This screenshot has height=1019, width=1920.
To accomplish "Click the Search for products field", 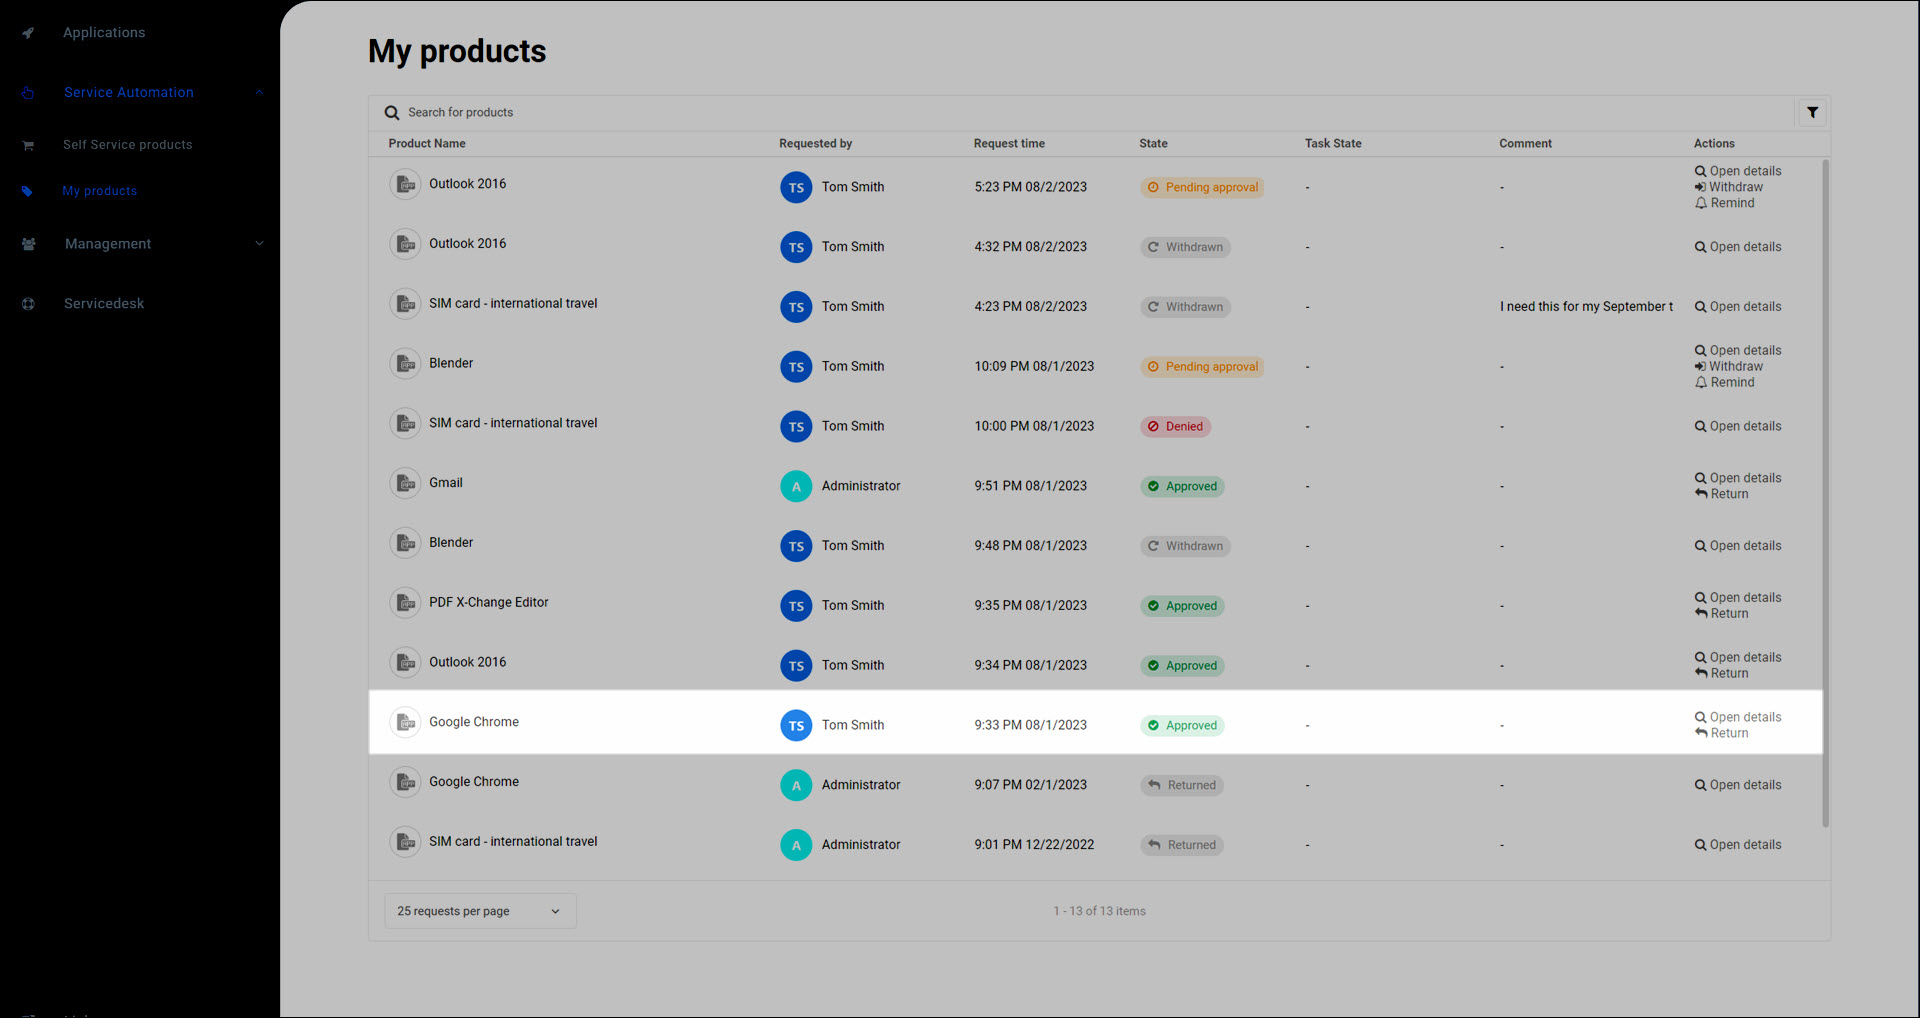I will click(1090, 113).
